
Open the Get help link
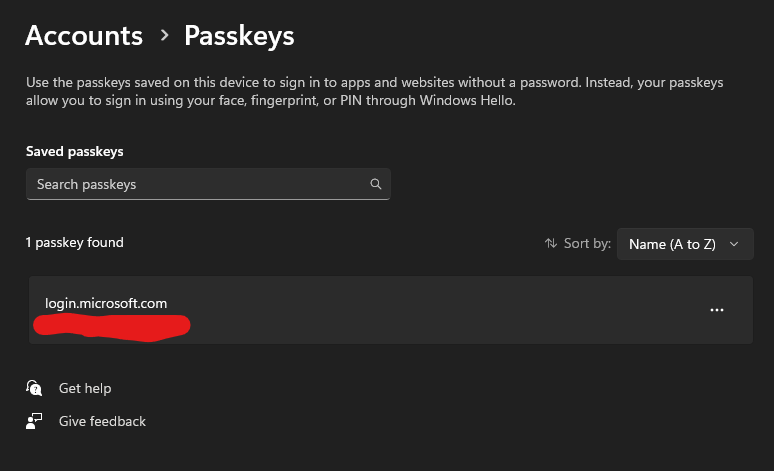85,388
